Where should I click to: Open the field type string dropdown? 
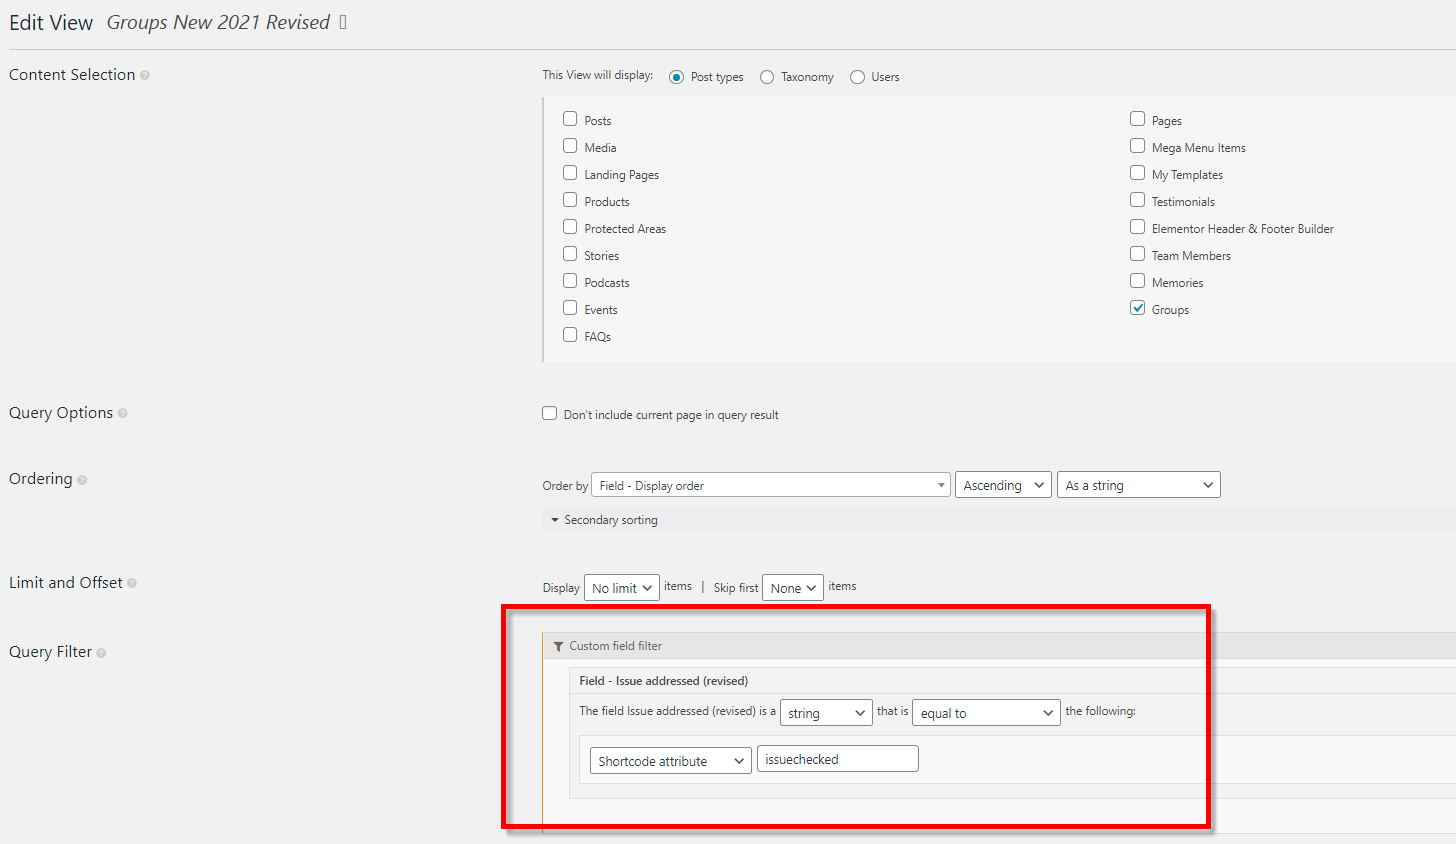point(826,713)
